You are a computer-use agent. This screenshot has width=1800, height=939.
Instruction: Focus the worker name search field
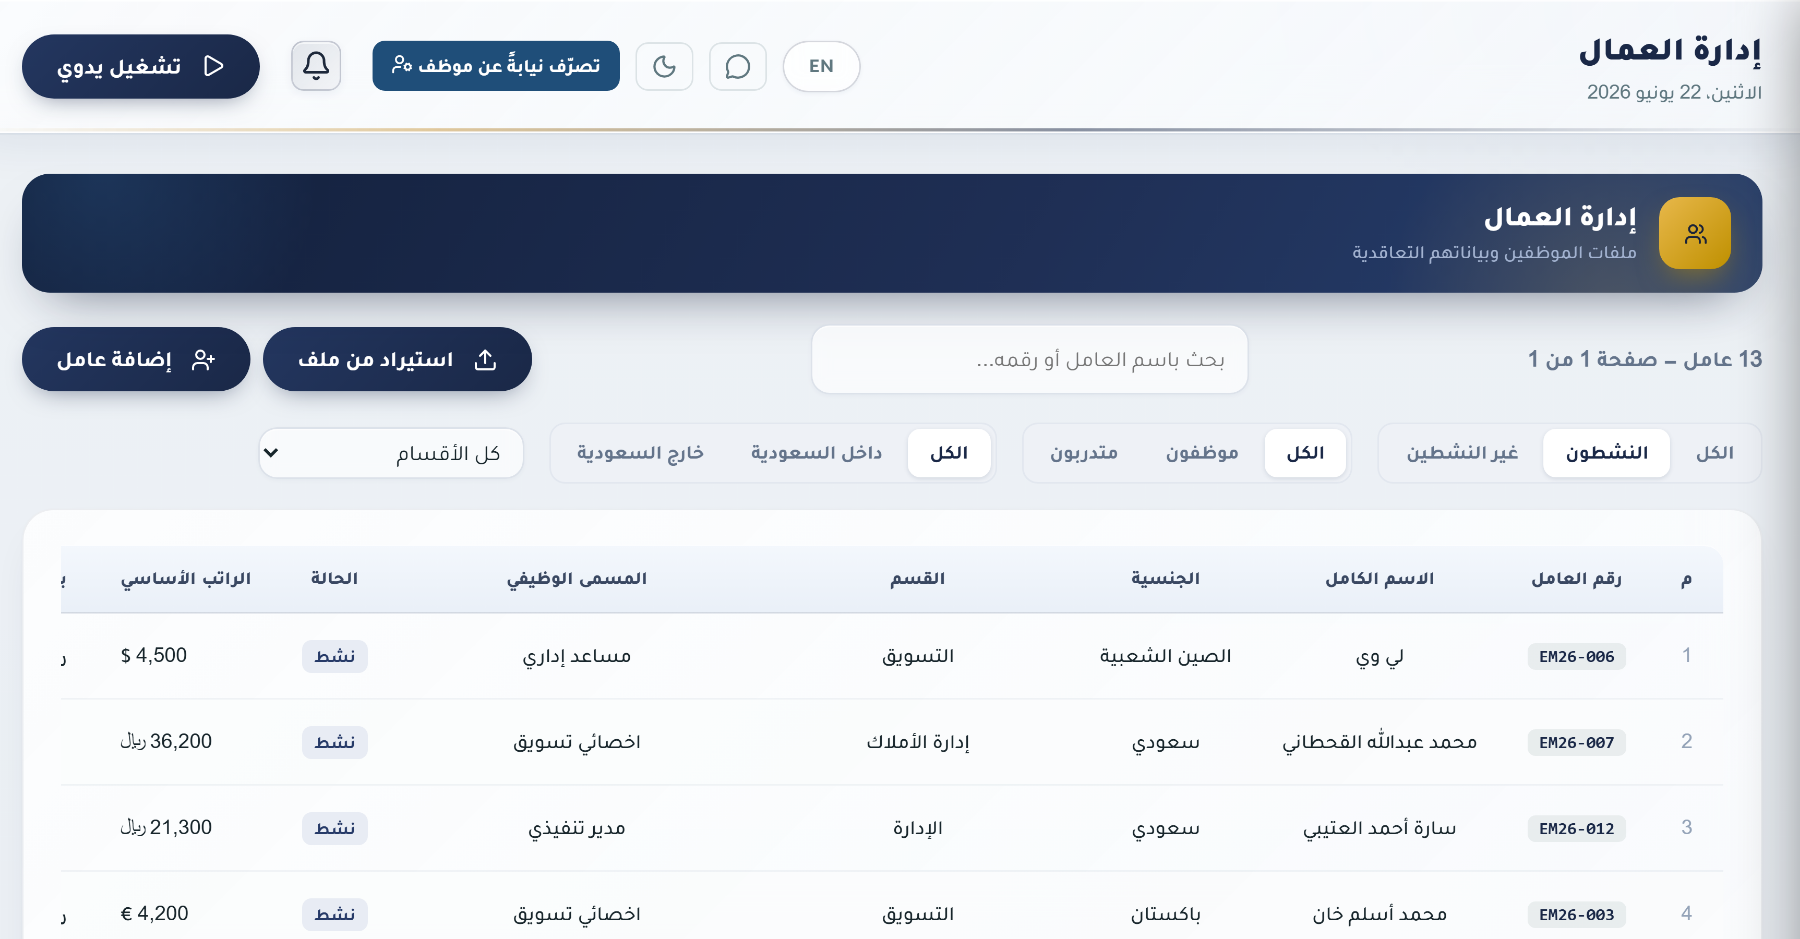click(1030, 359)
